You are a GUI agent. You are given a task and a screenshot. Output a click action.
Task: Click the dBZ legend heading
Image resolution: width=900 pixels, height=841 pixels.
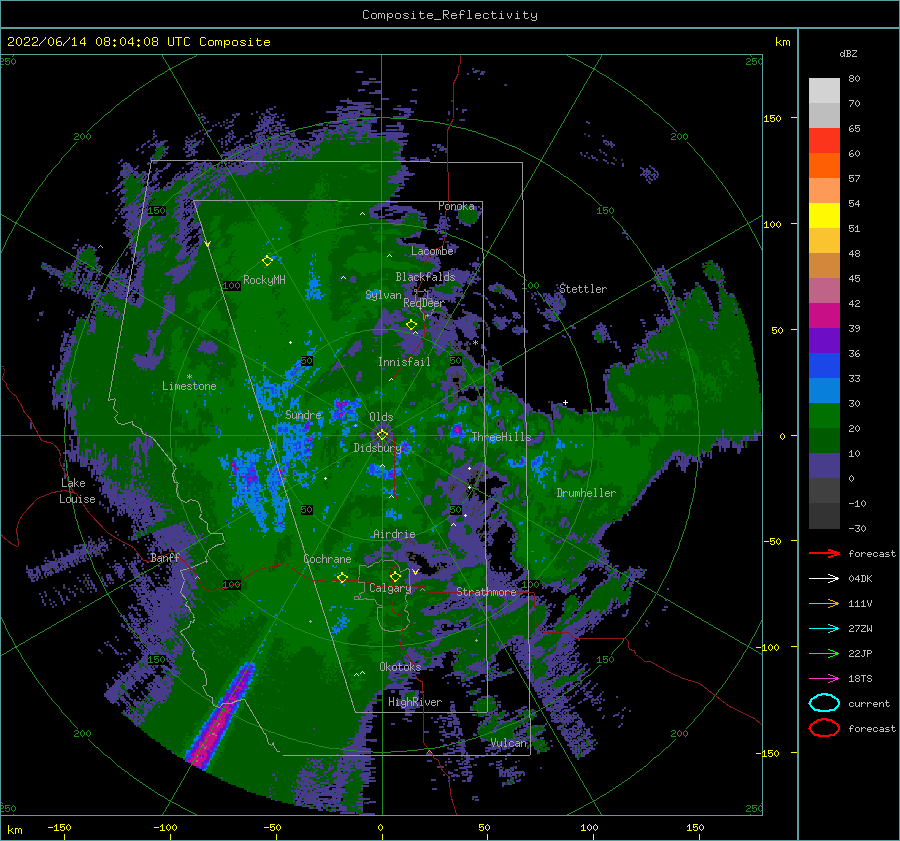(x=848, y=54)
